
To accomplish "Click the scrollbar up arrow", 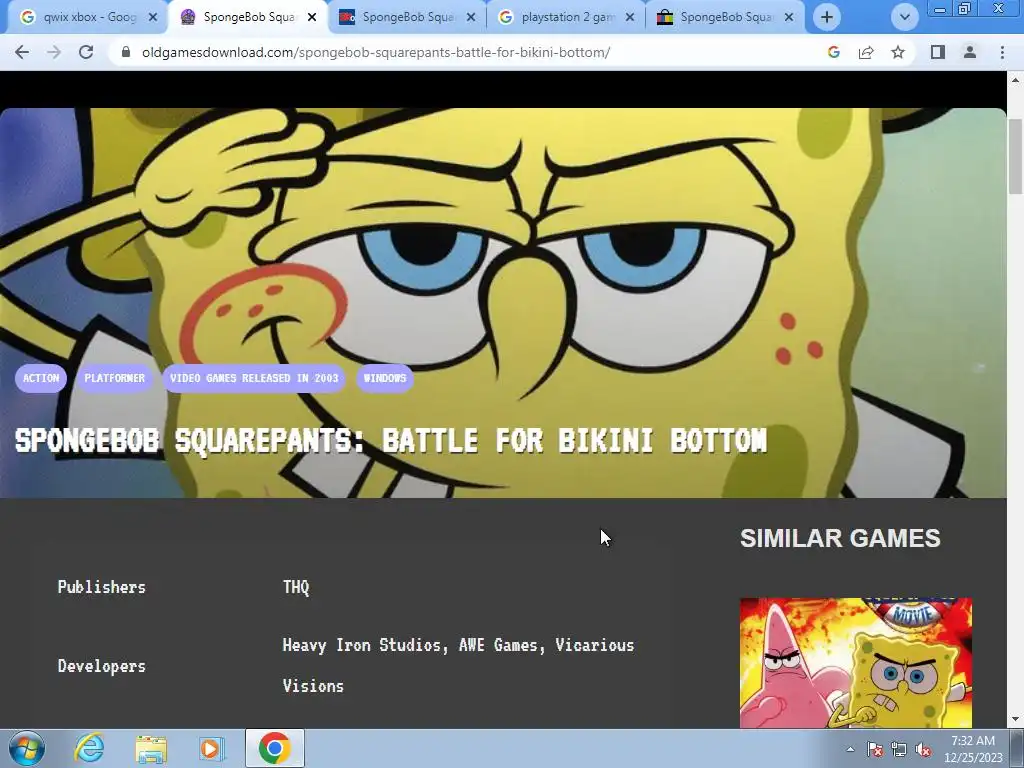I will (x=1015, y=80).
